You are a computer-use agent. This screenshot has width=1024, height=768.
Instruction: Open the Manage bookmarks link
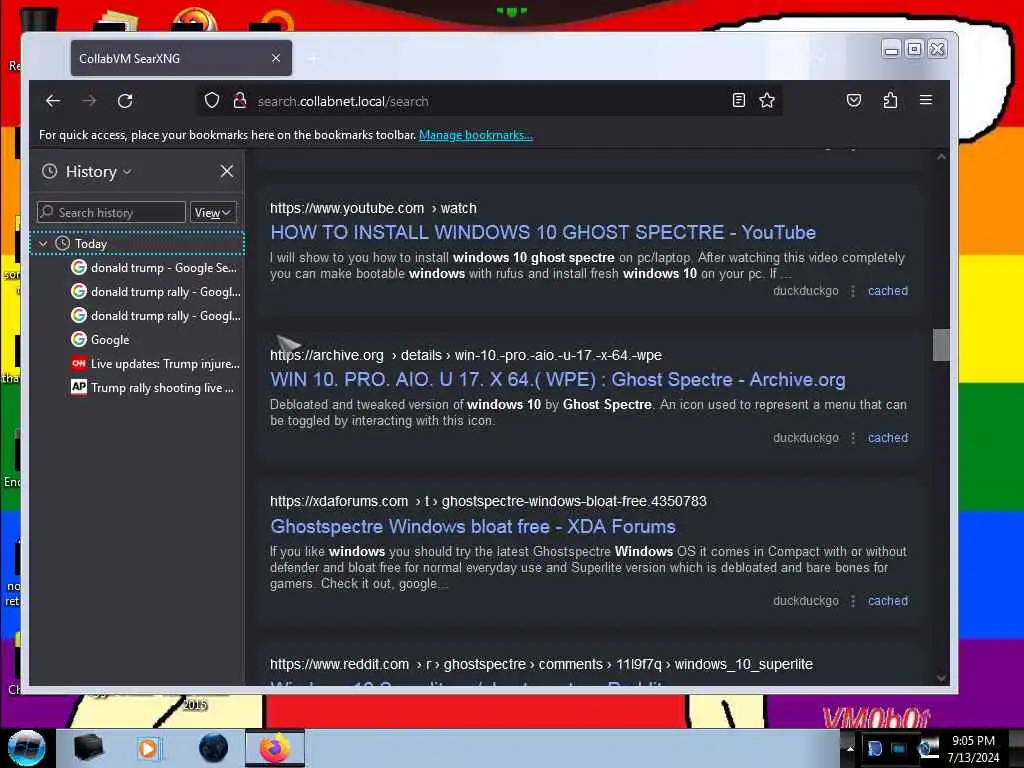475,135
